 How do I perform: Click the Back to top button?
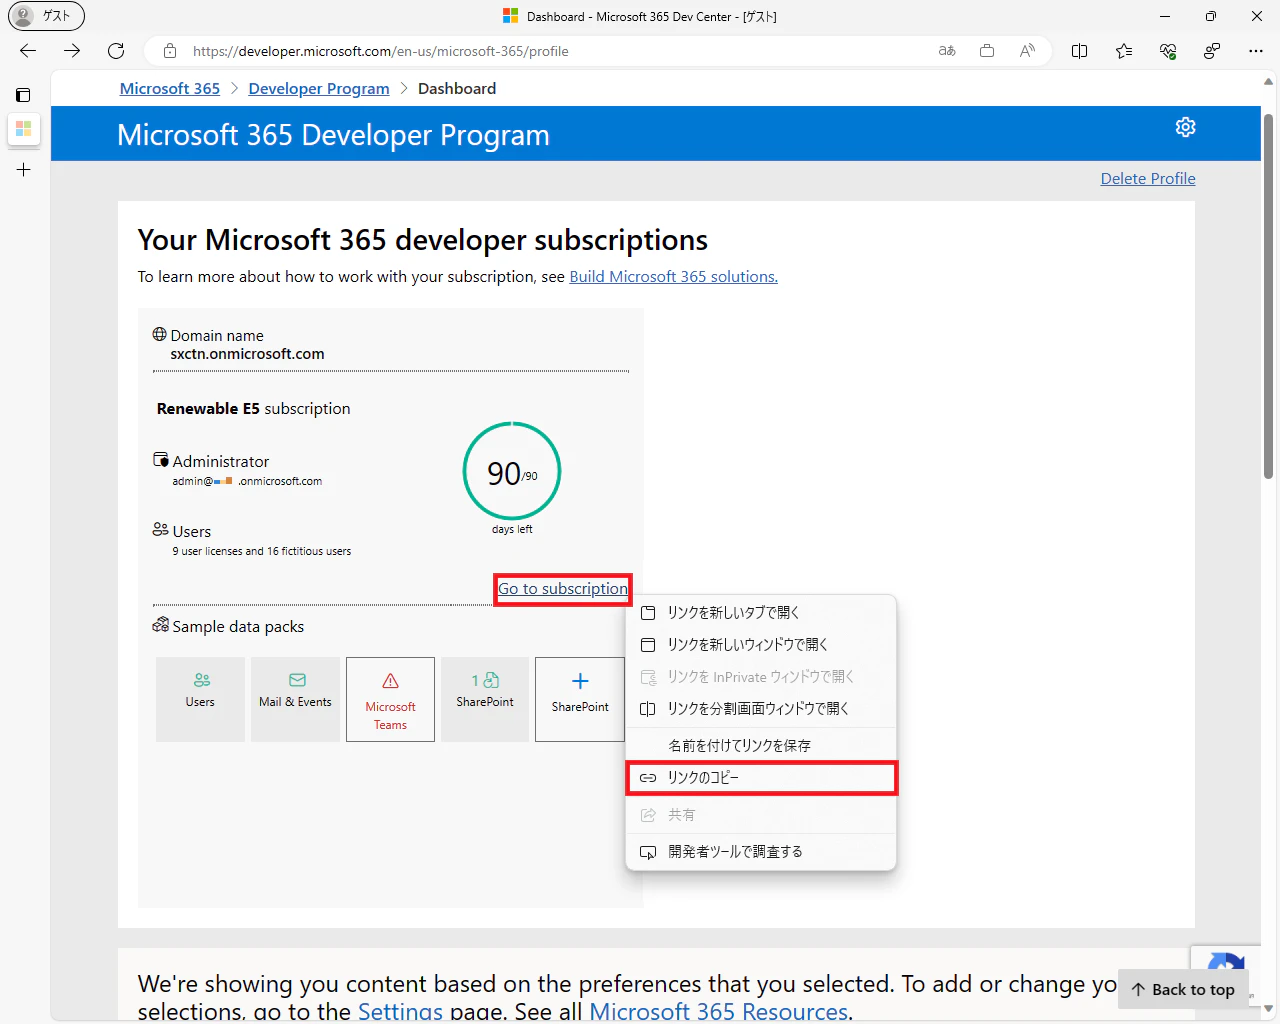point(1183,989)
